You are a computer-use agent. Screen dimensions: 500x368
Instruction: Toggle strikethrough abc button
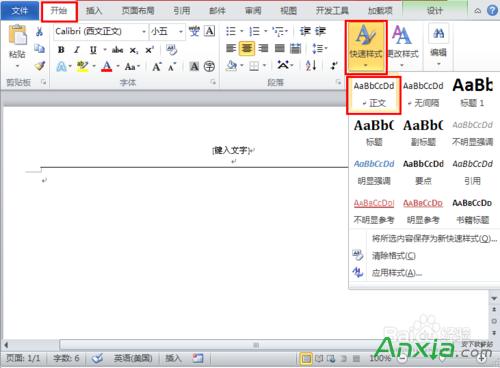pos(117,50)
